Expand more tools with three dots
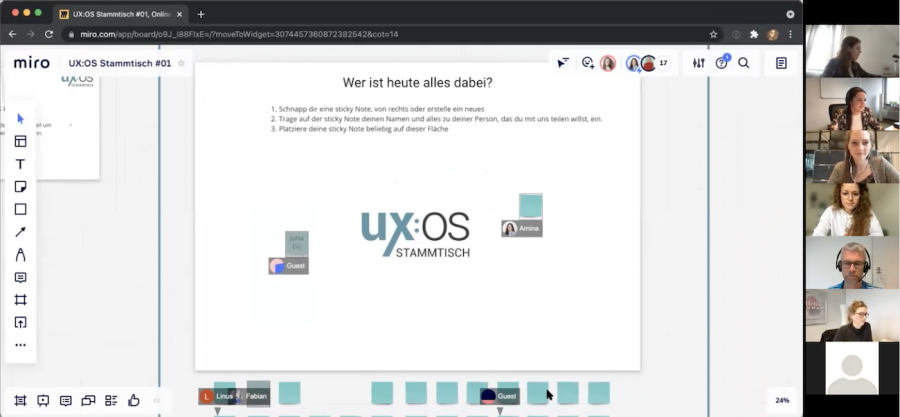Viewport: 900px width, 417px height. pyautogui.click(x=20, y=345)
